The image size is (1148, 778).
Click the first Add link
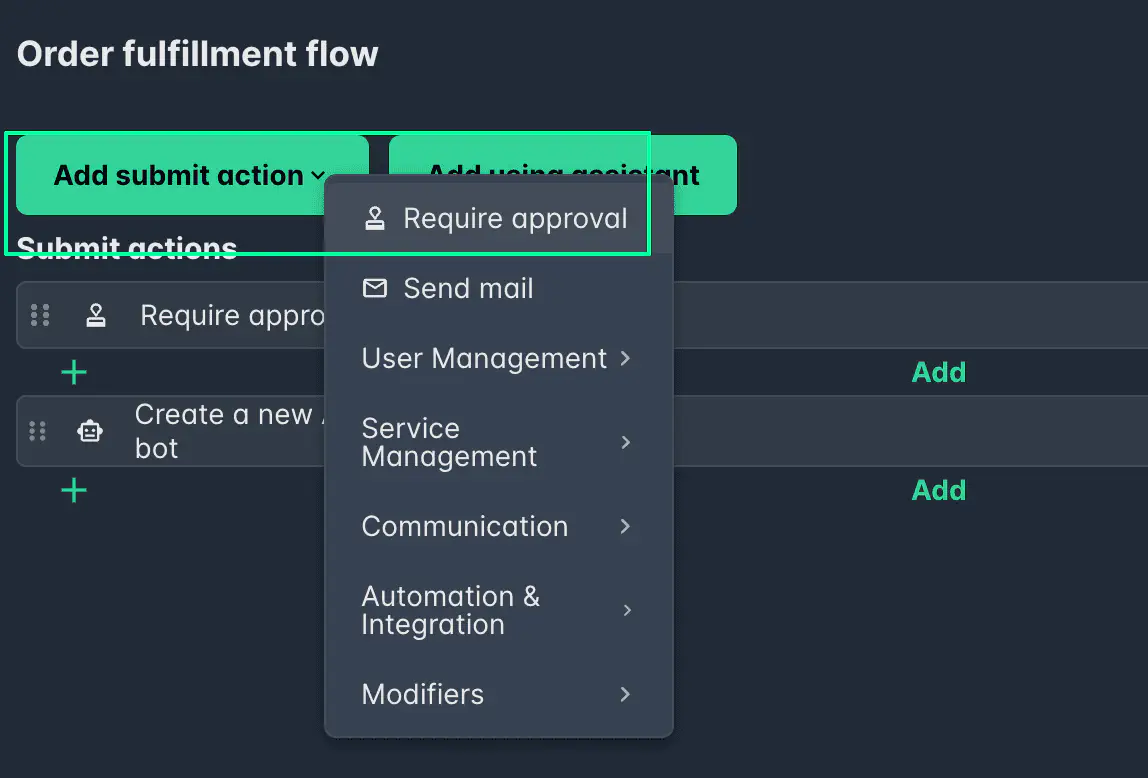click(x=938, y=371)
